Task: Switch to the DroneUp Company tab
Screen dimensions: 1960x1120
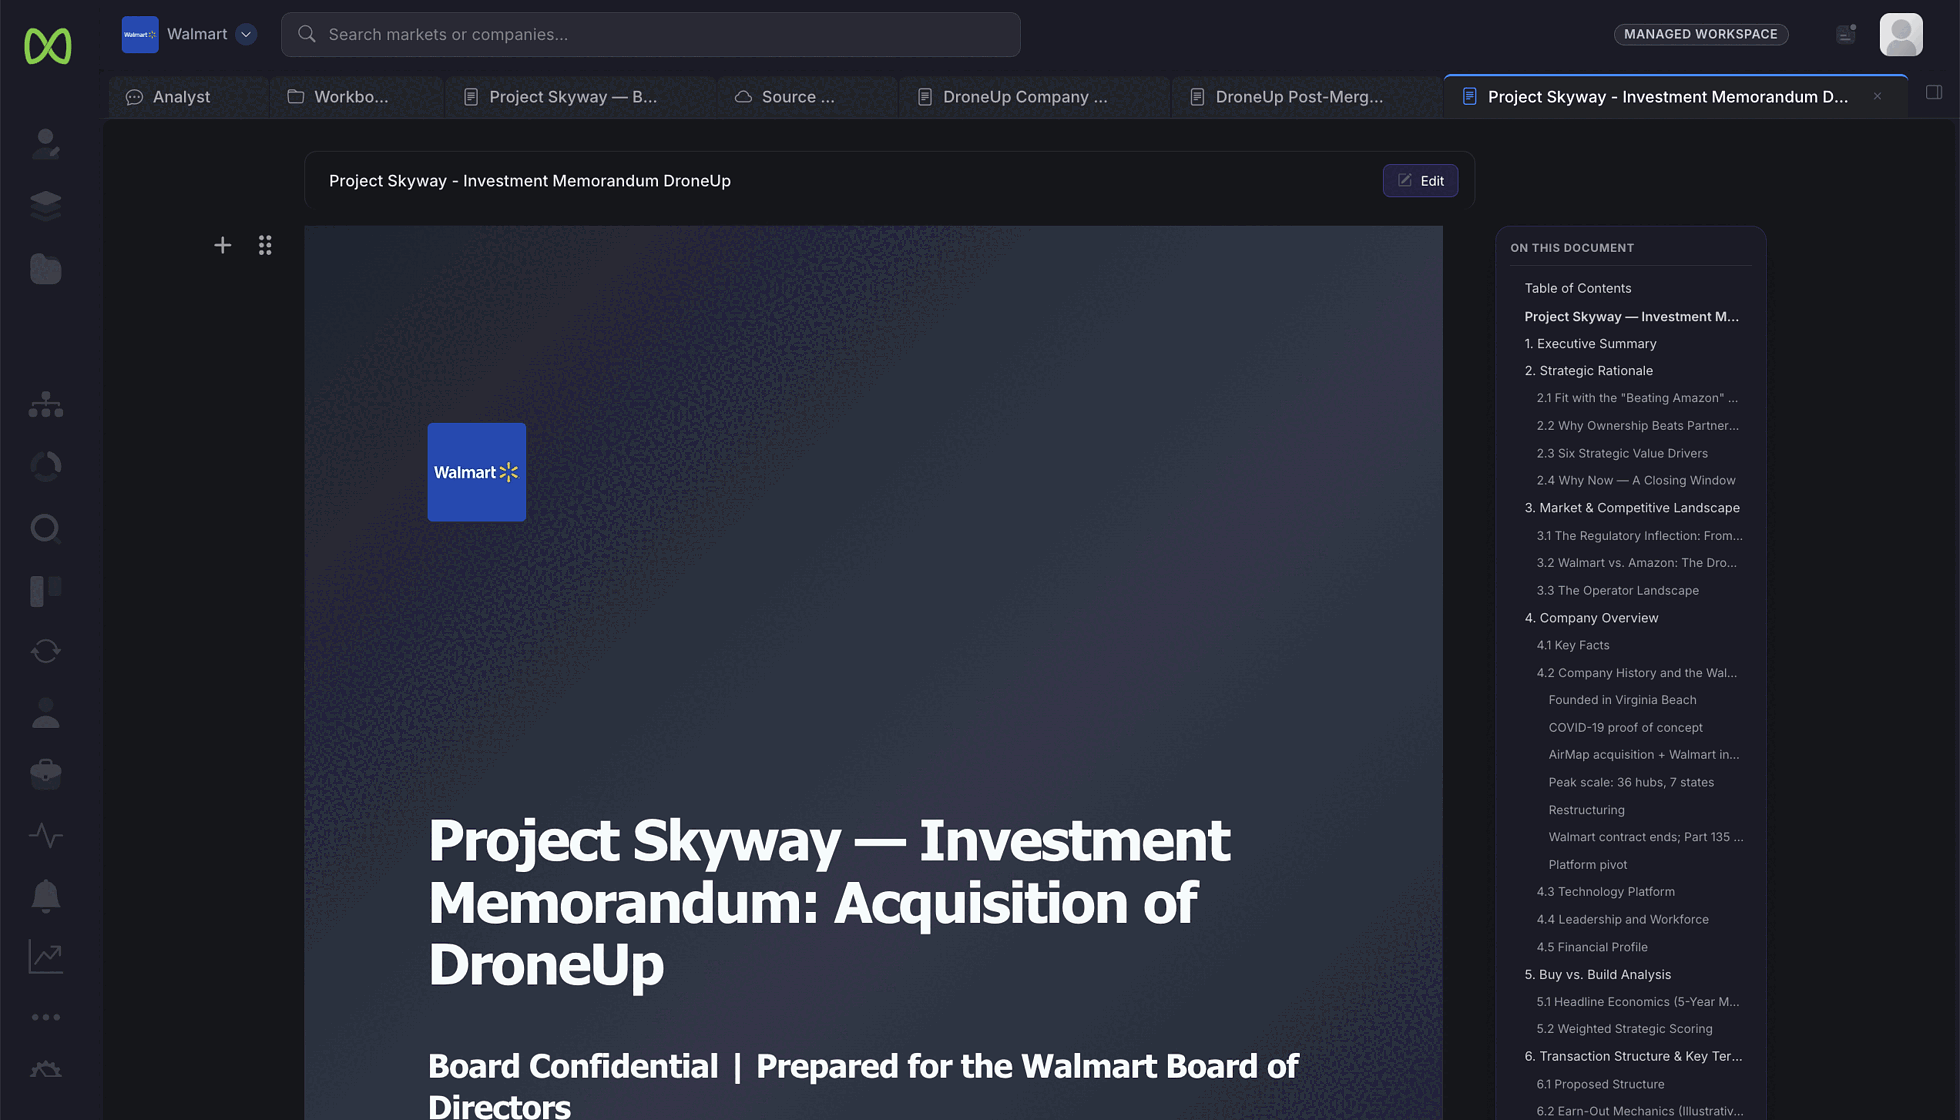Action: click(1034, 97)
